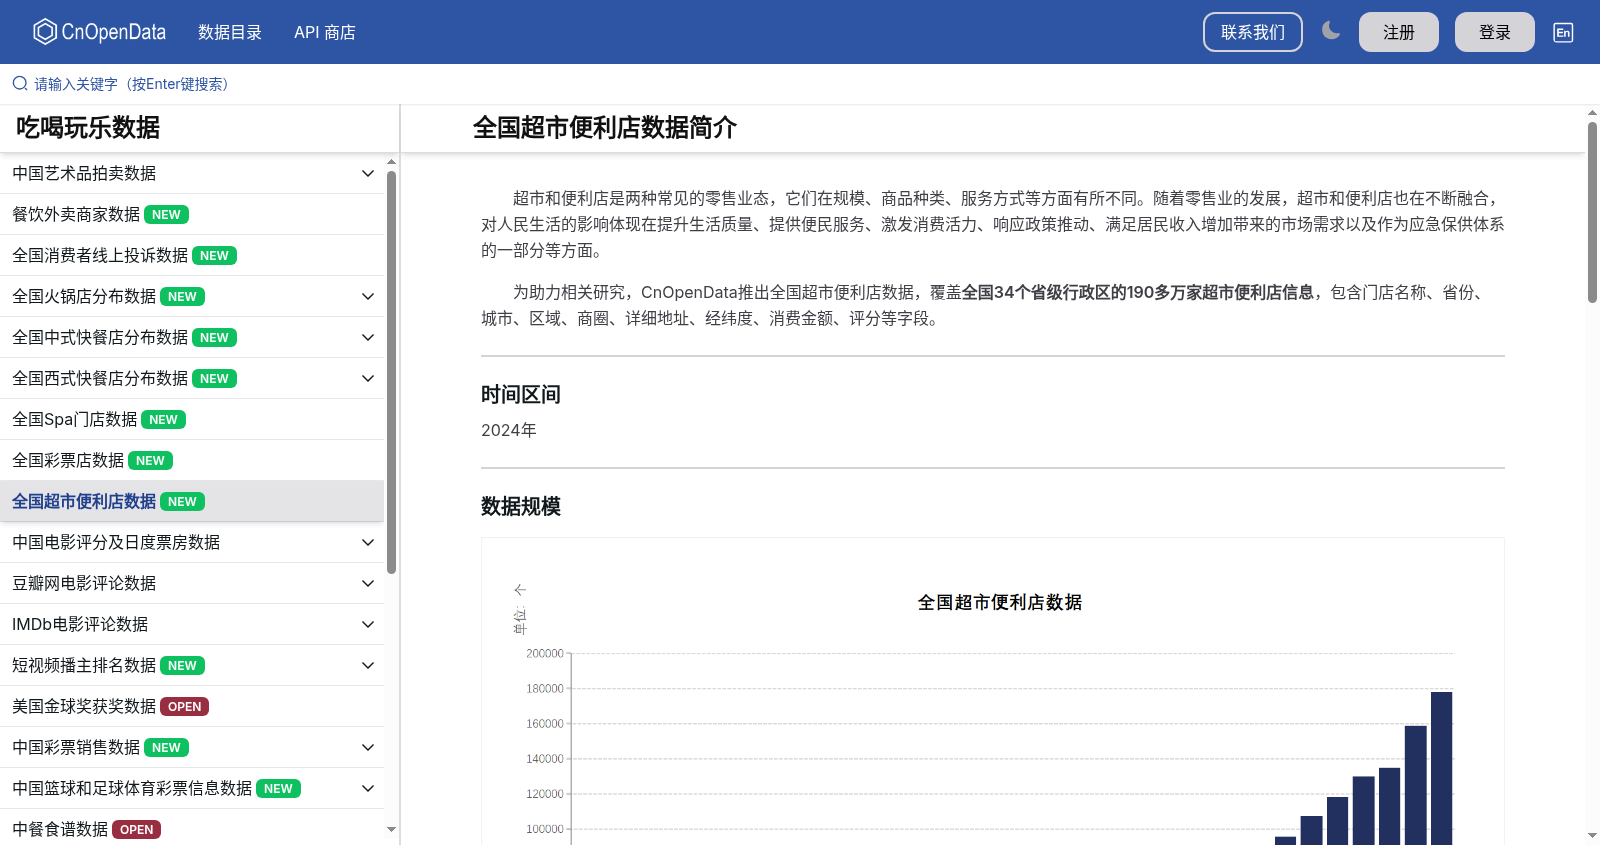The width and height of the screenshot is (1600, 861).
Task: Click the 数据规模 heading
Action: coord(521,506)
